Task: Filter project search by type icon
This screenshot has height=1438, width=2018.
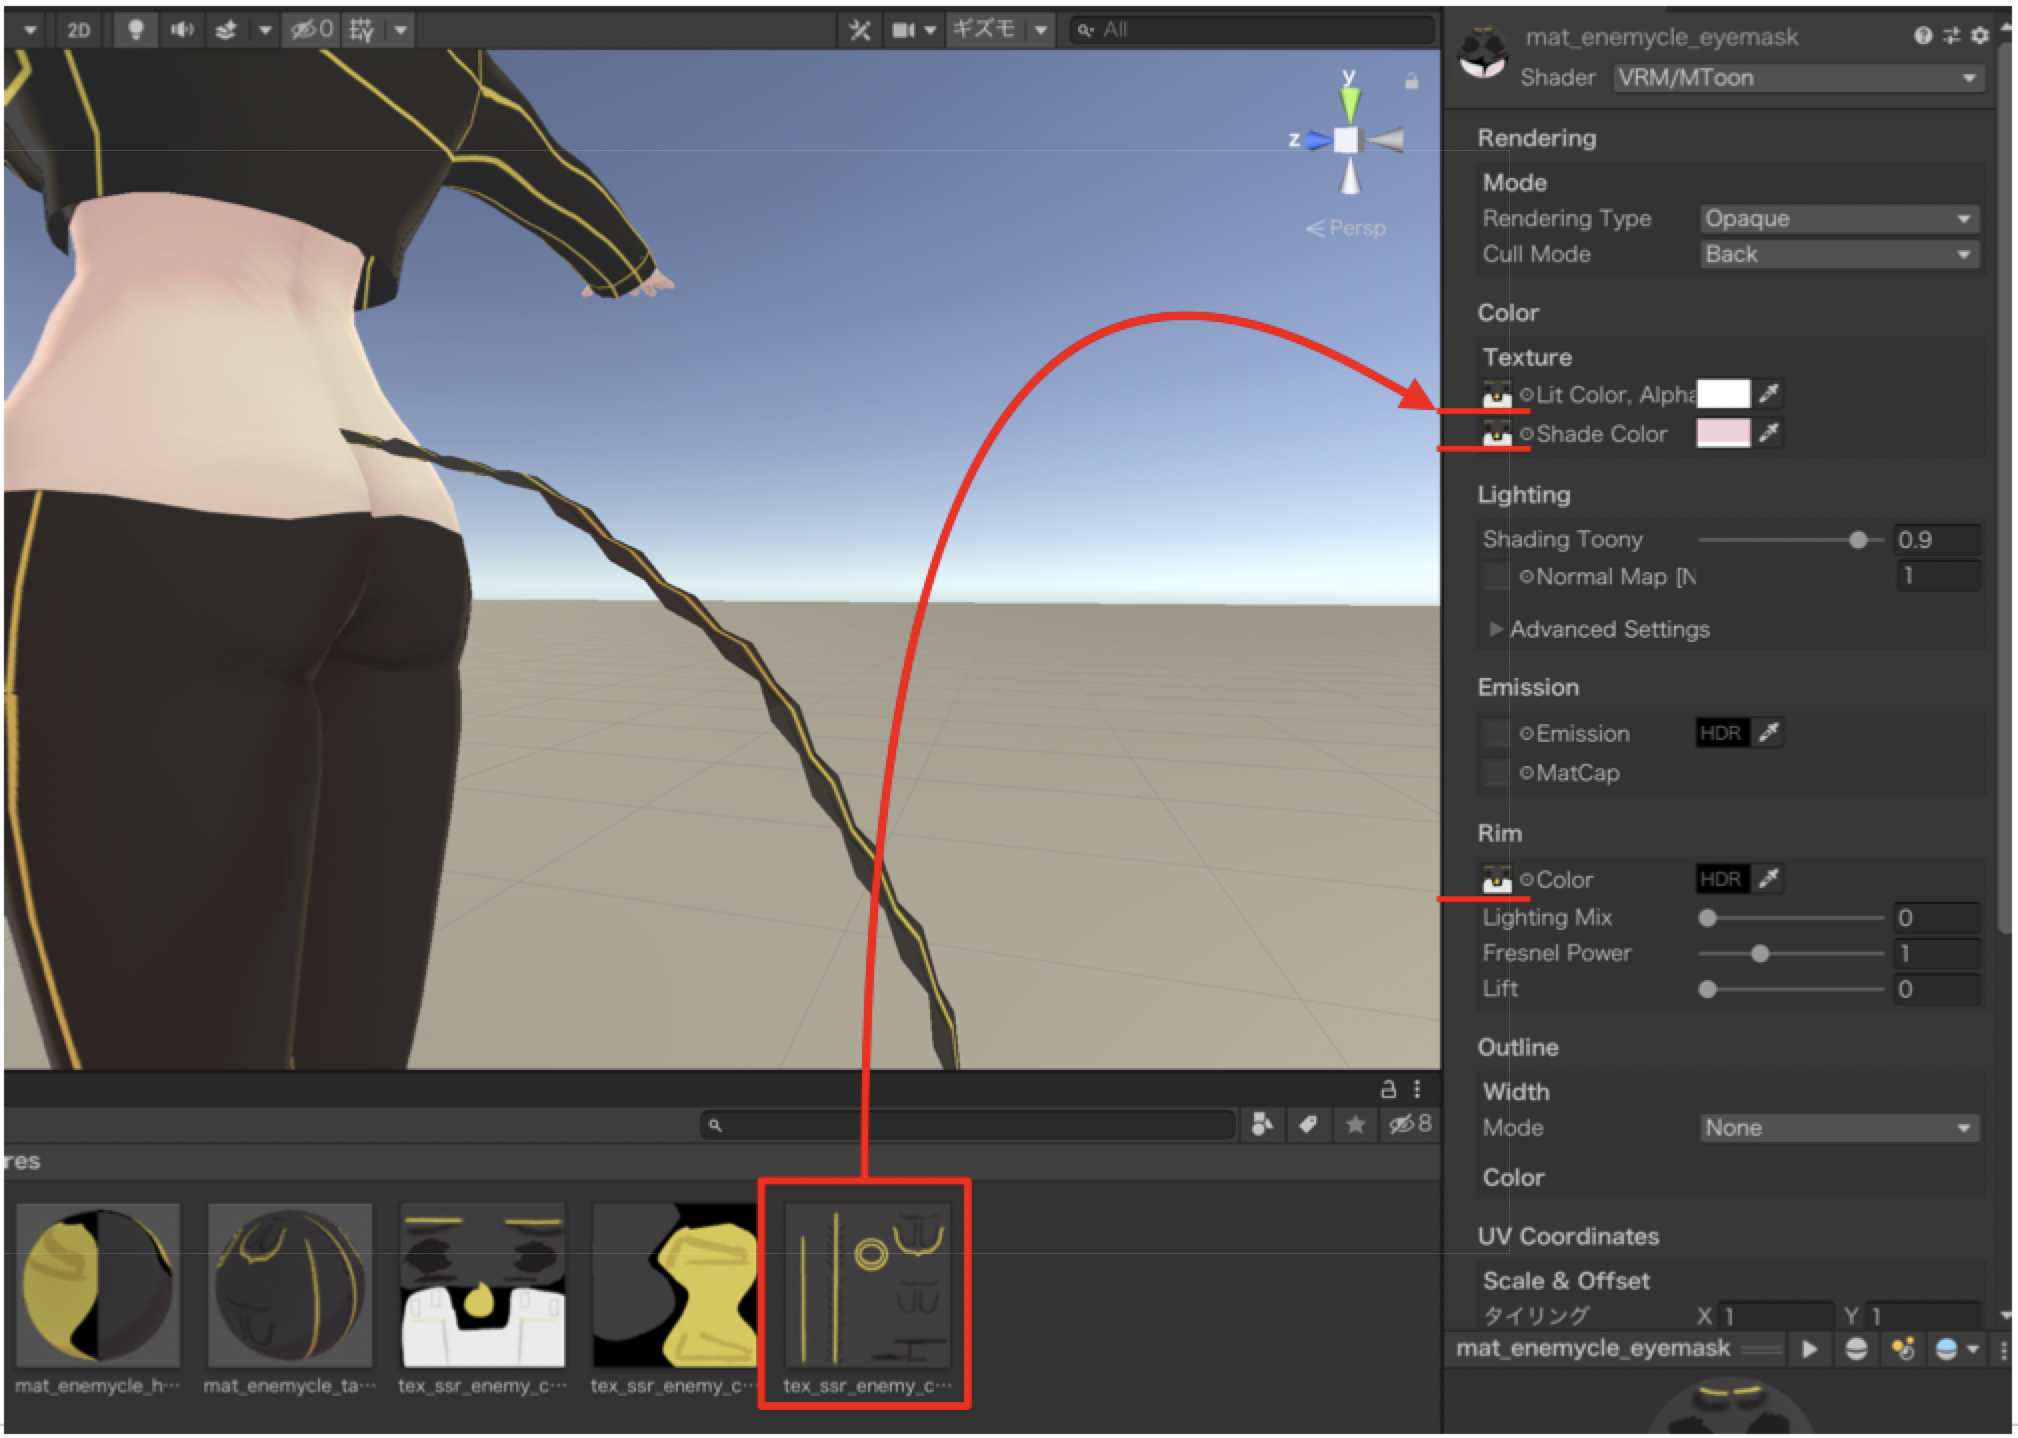Action: coord(1262,1125)
